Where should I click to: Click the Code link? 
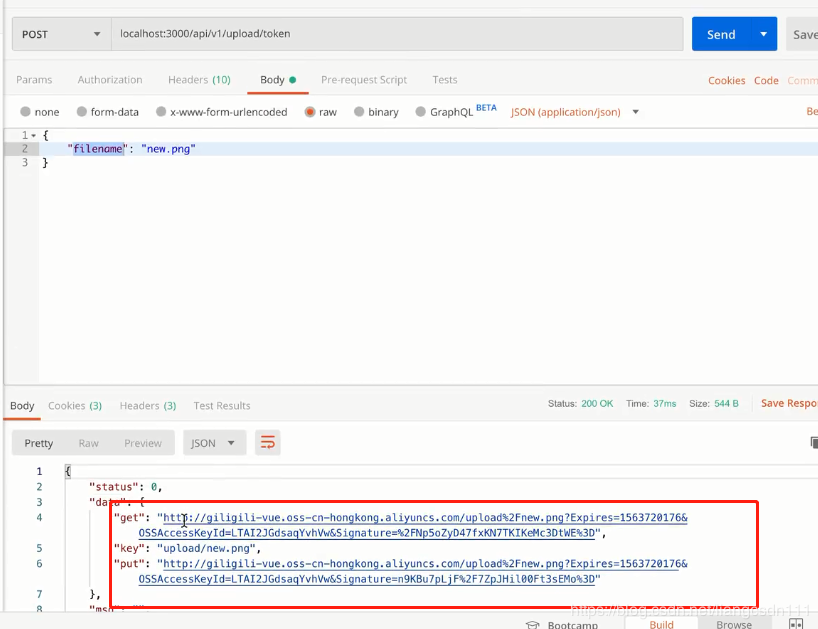click(766, 80)
